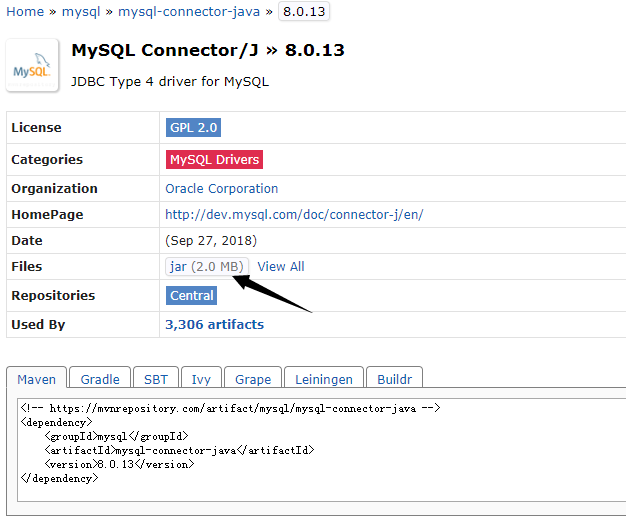Click the Files row label
This screenshot has height=516, width=626.
pyautogui.click(x=27, y=266)
